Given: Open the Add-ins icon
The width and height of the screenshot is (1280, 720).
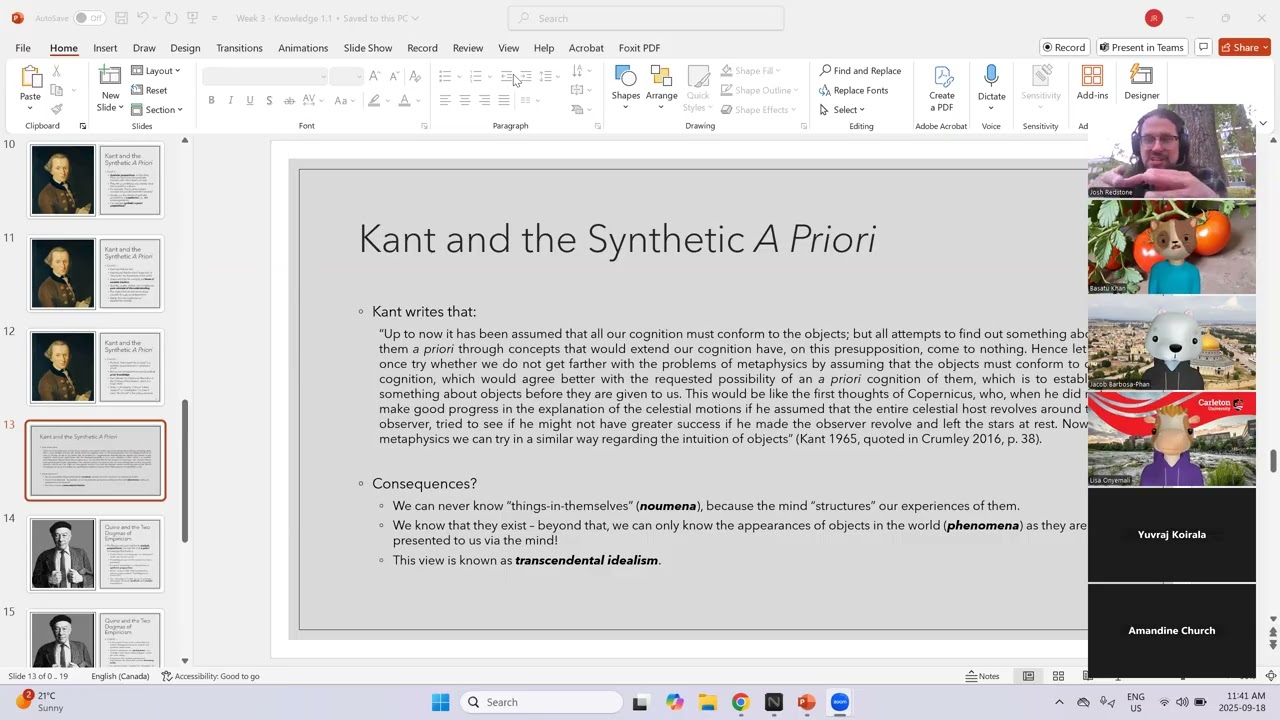Looking at the screenshot, I should pos(1092,77).
